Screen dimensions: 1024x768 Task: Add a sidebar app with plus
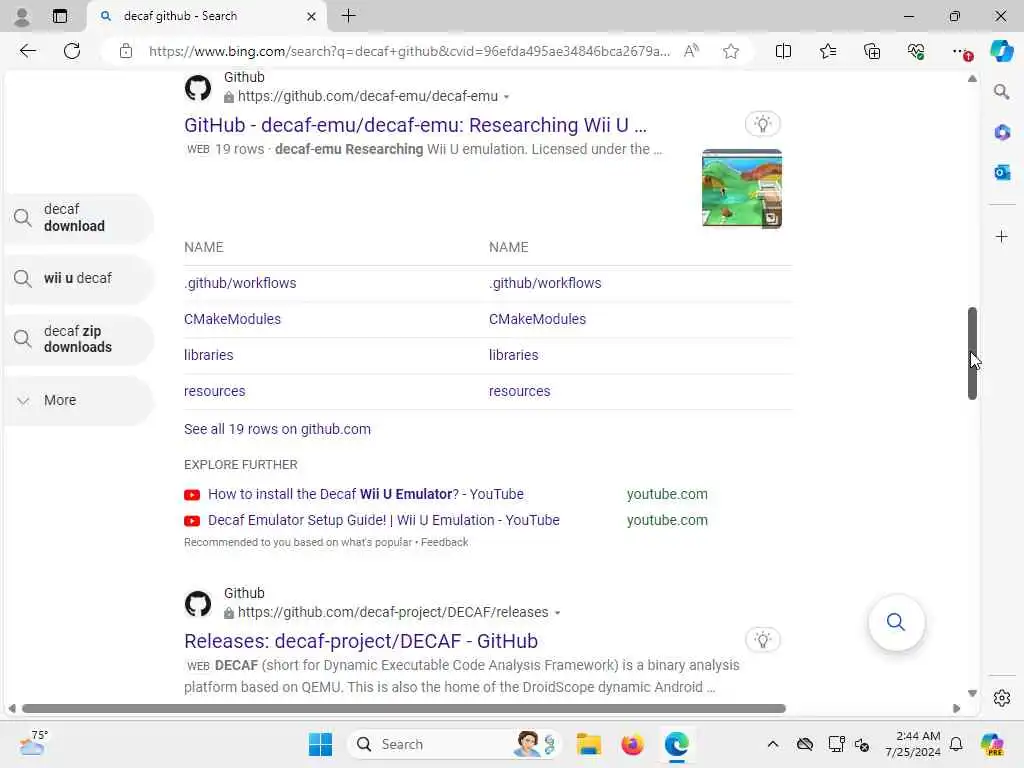tap(1002, 236)
